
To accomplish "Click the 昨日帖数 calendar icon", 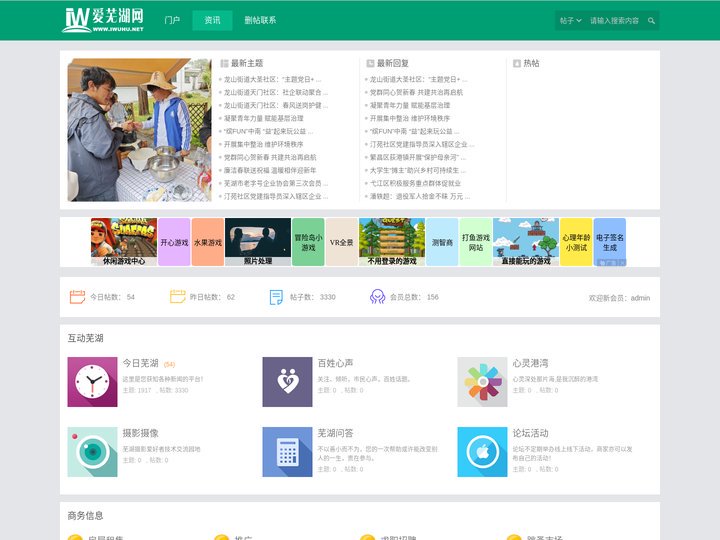I will click(177, 297).
